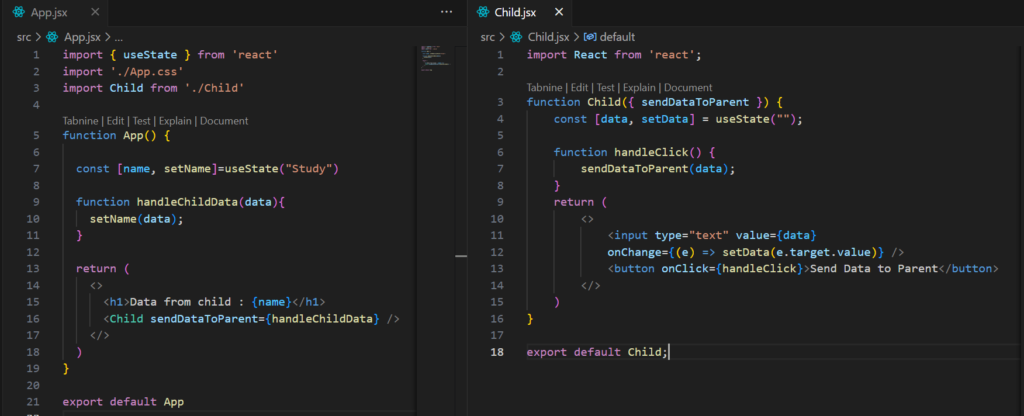1024x416 pixels.
Task: Click 'src' breadcrumb in Child.jsx editor
Action: (488, 37)
